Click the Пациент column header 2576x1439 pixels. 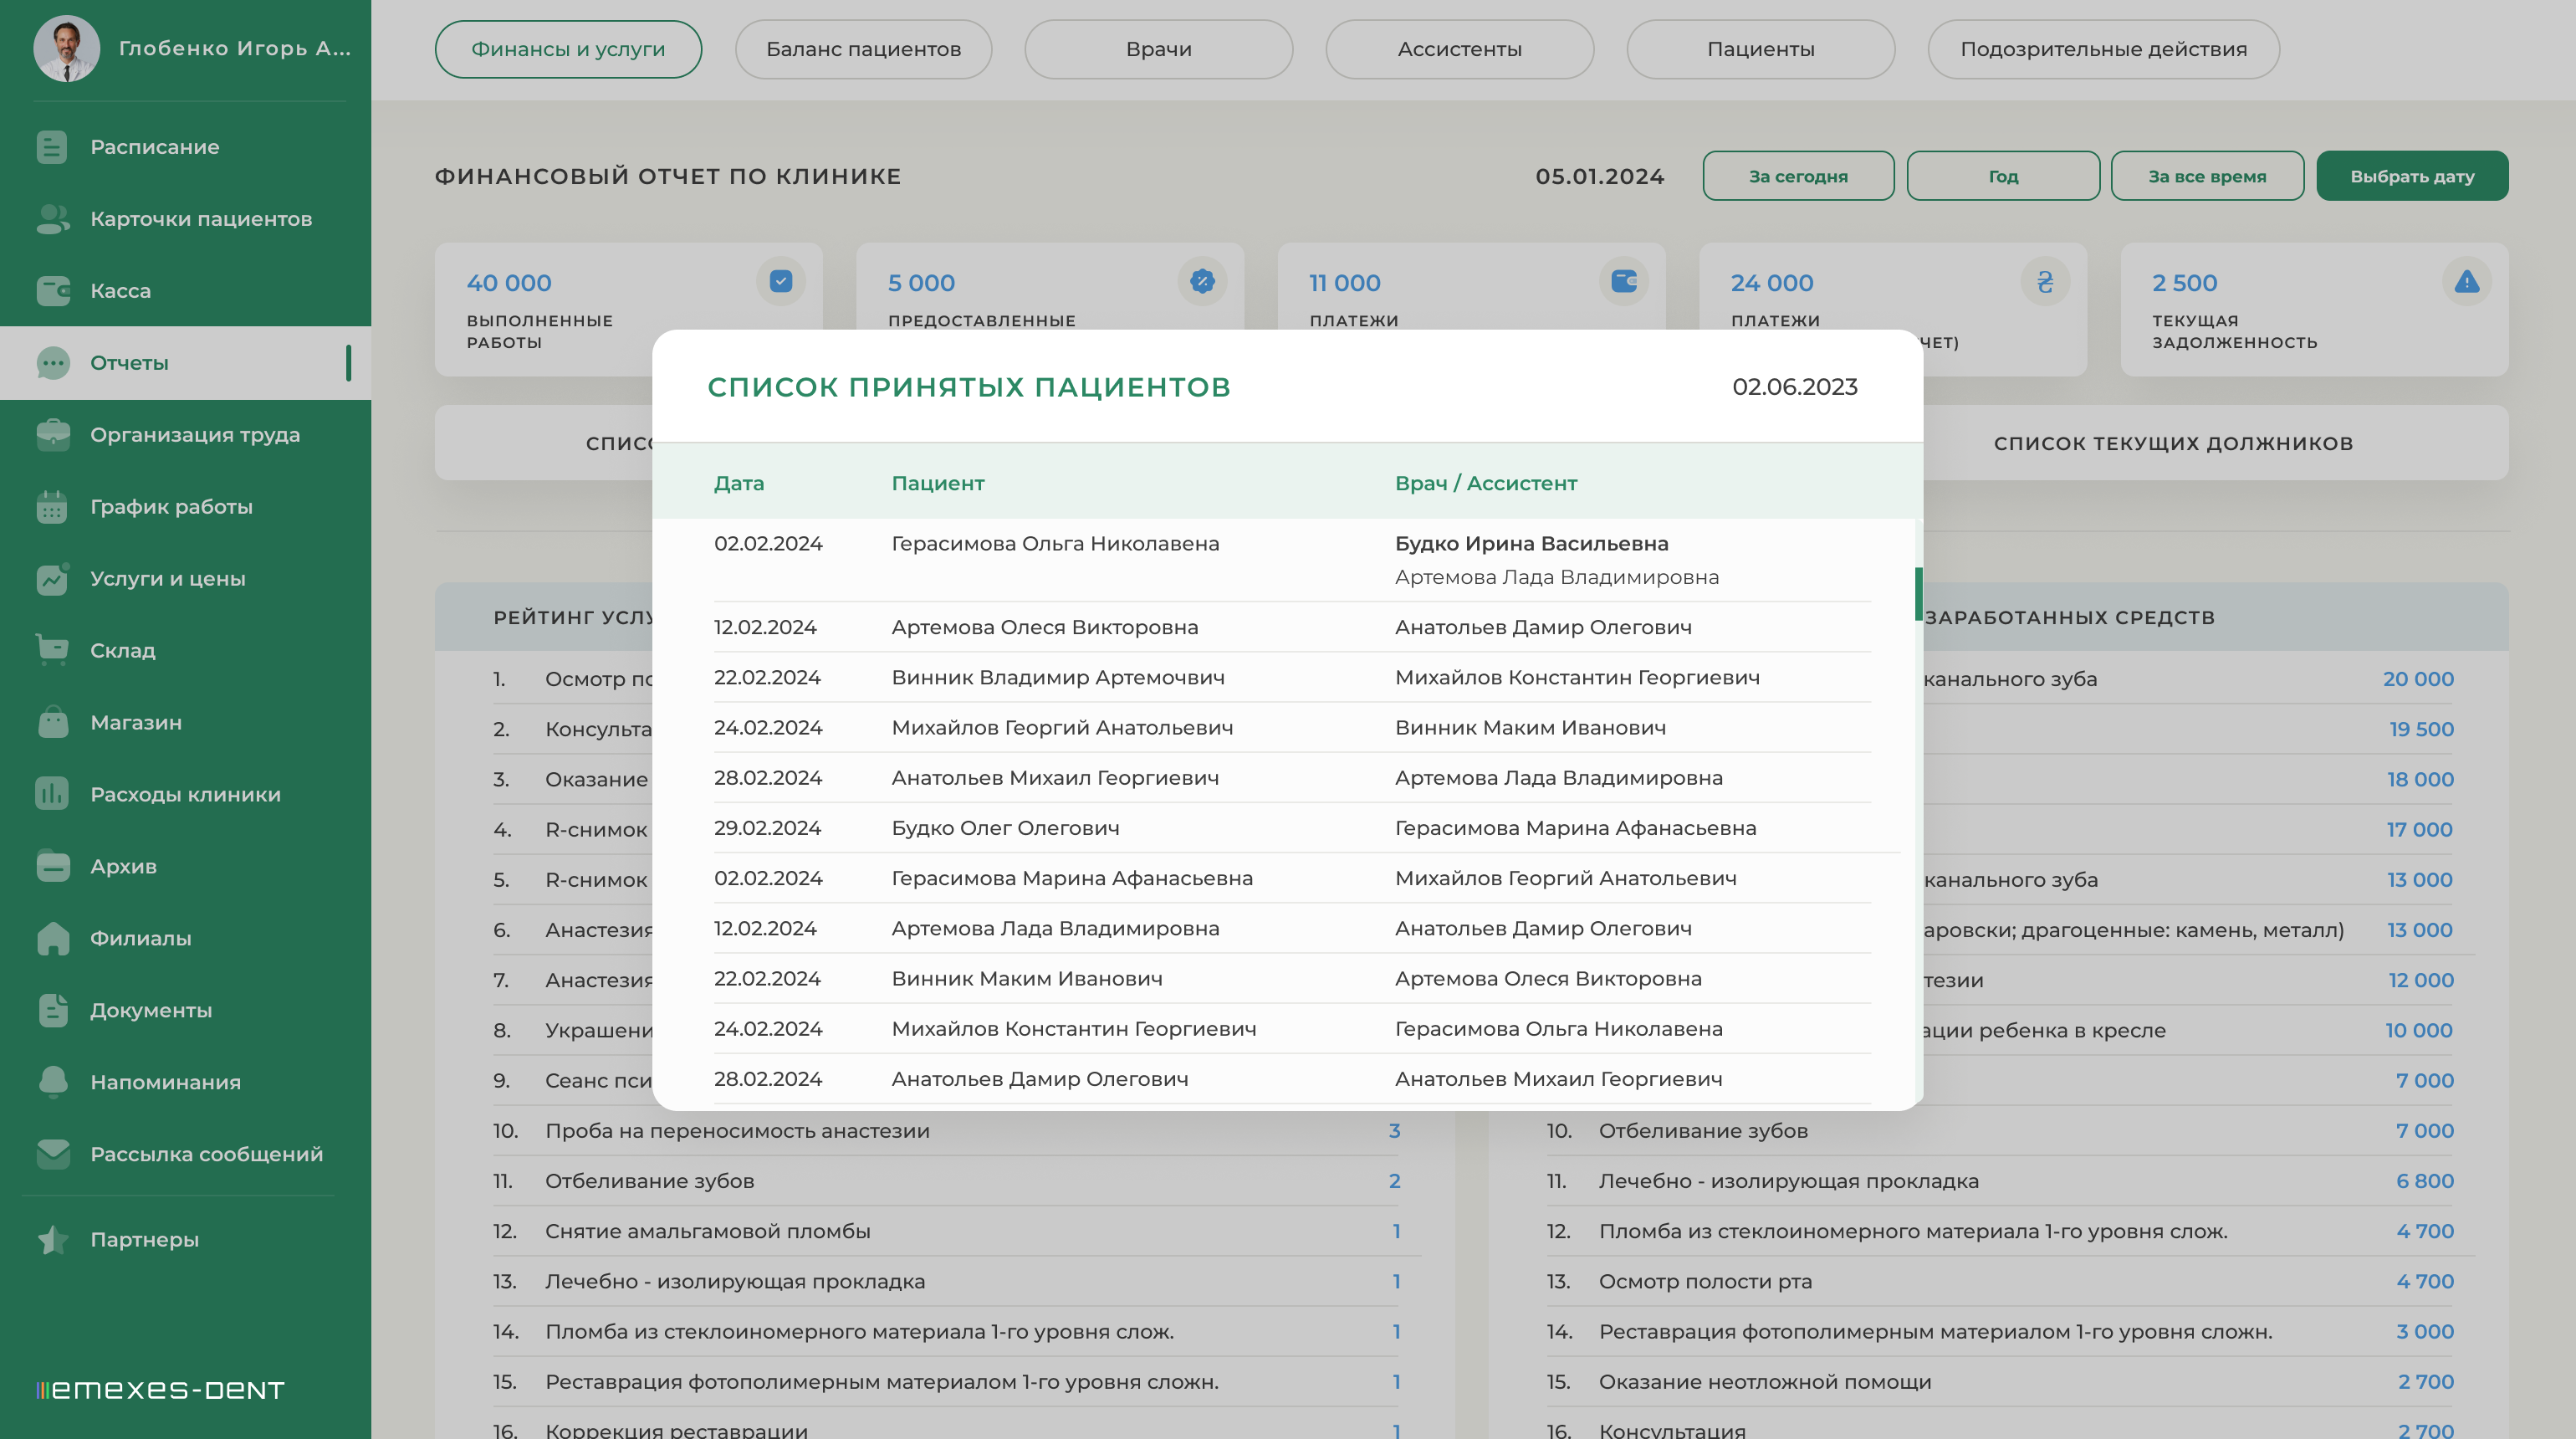[937, 483]
